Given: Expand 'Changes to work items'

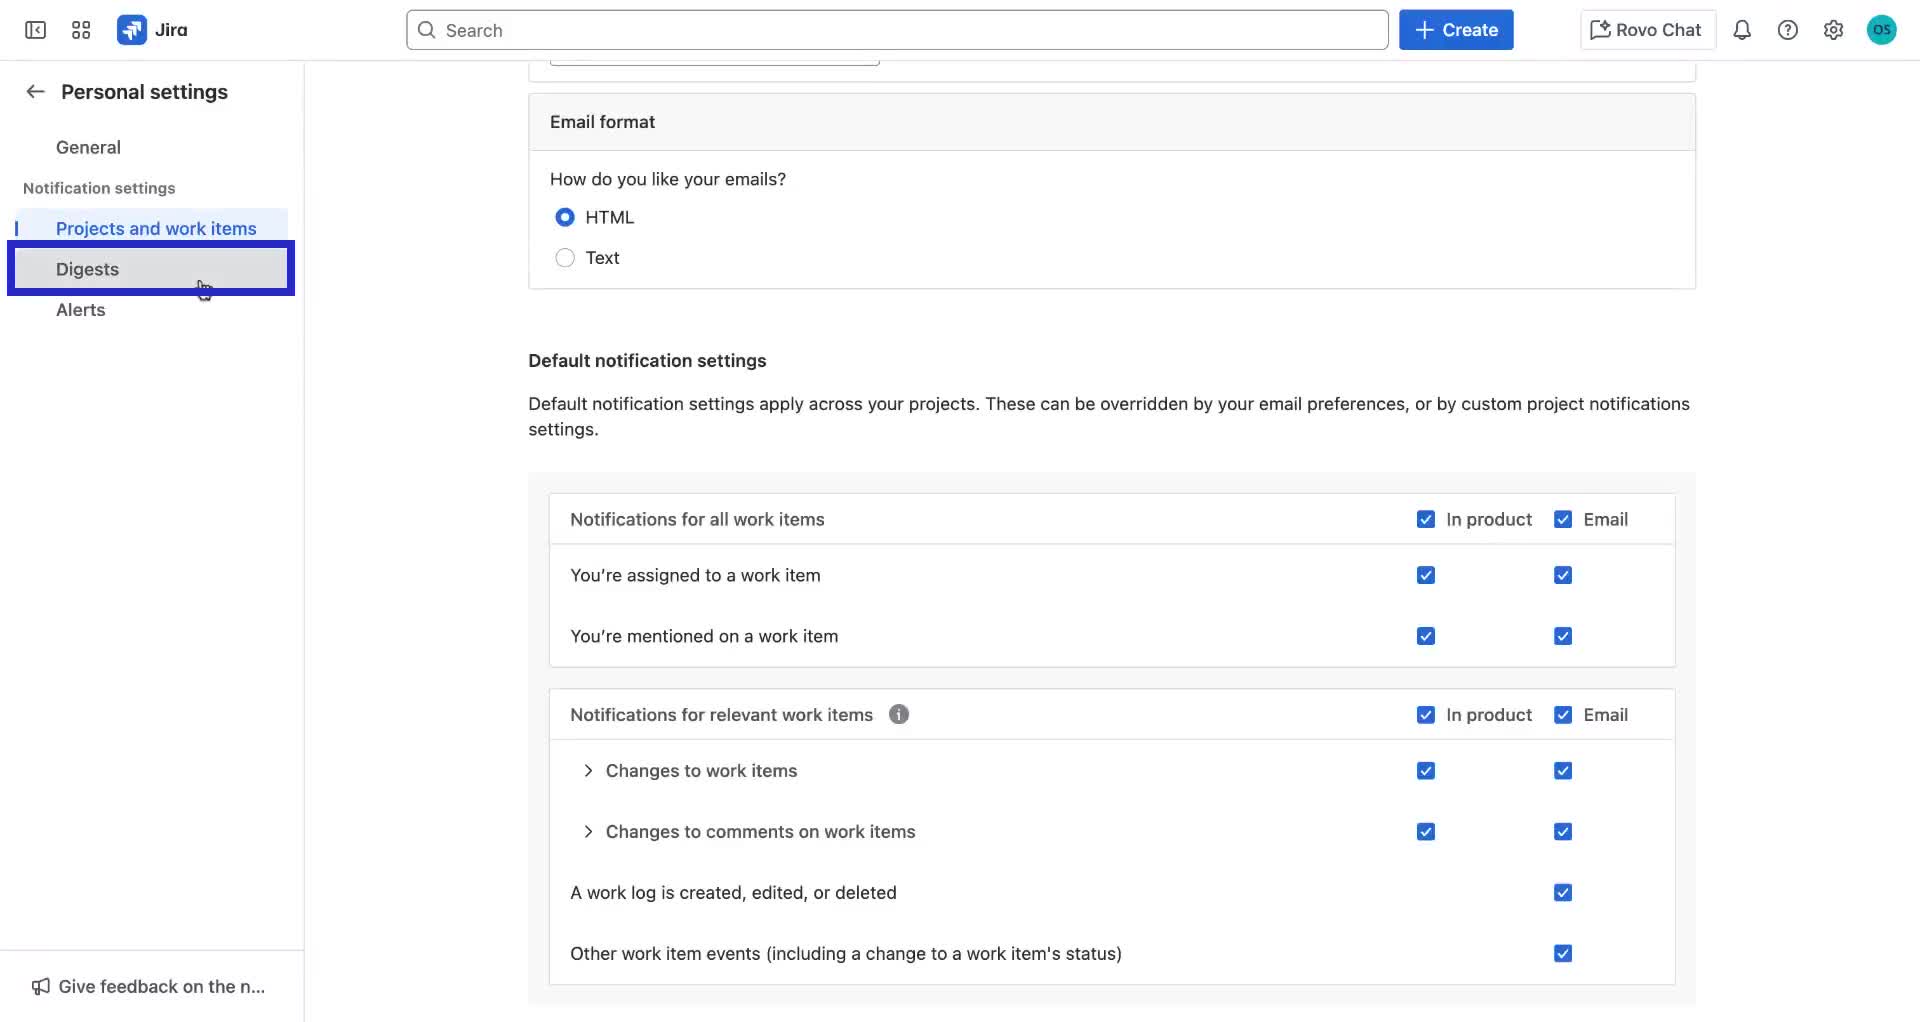Looking at the screenshot, I should coord(588,770).
